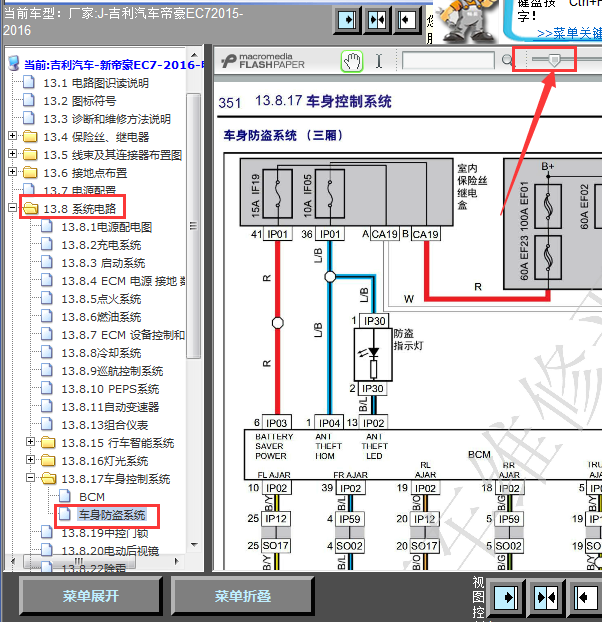This screenshot has width=602, height=622.
Task: Click the tree vertical scrollbar thumb
Action: [x=194, y=226]
